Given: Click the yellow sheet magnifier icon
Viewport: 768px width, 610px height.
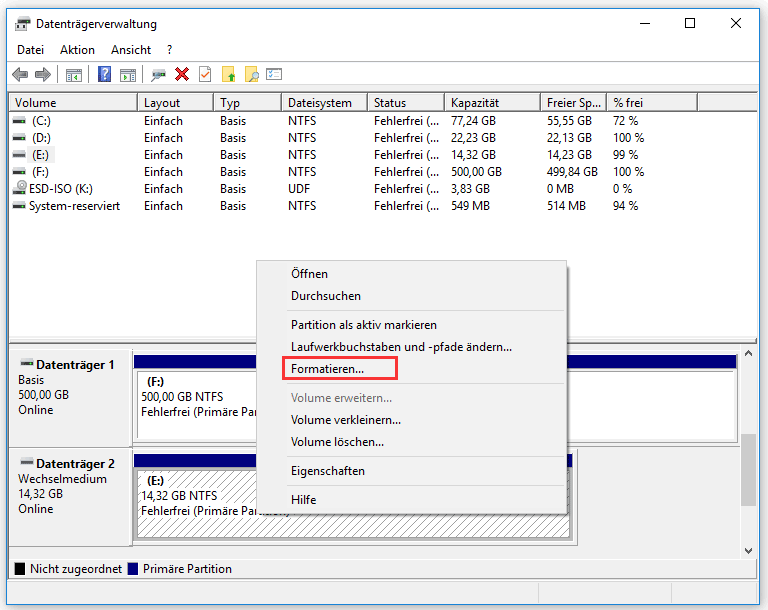Looking at the screenshot, I should pos(252,74).
